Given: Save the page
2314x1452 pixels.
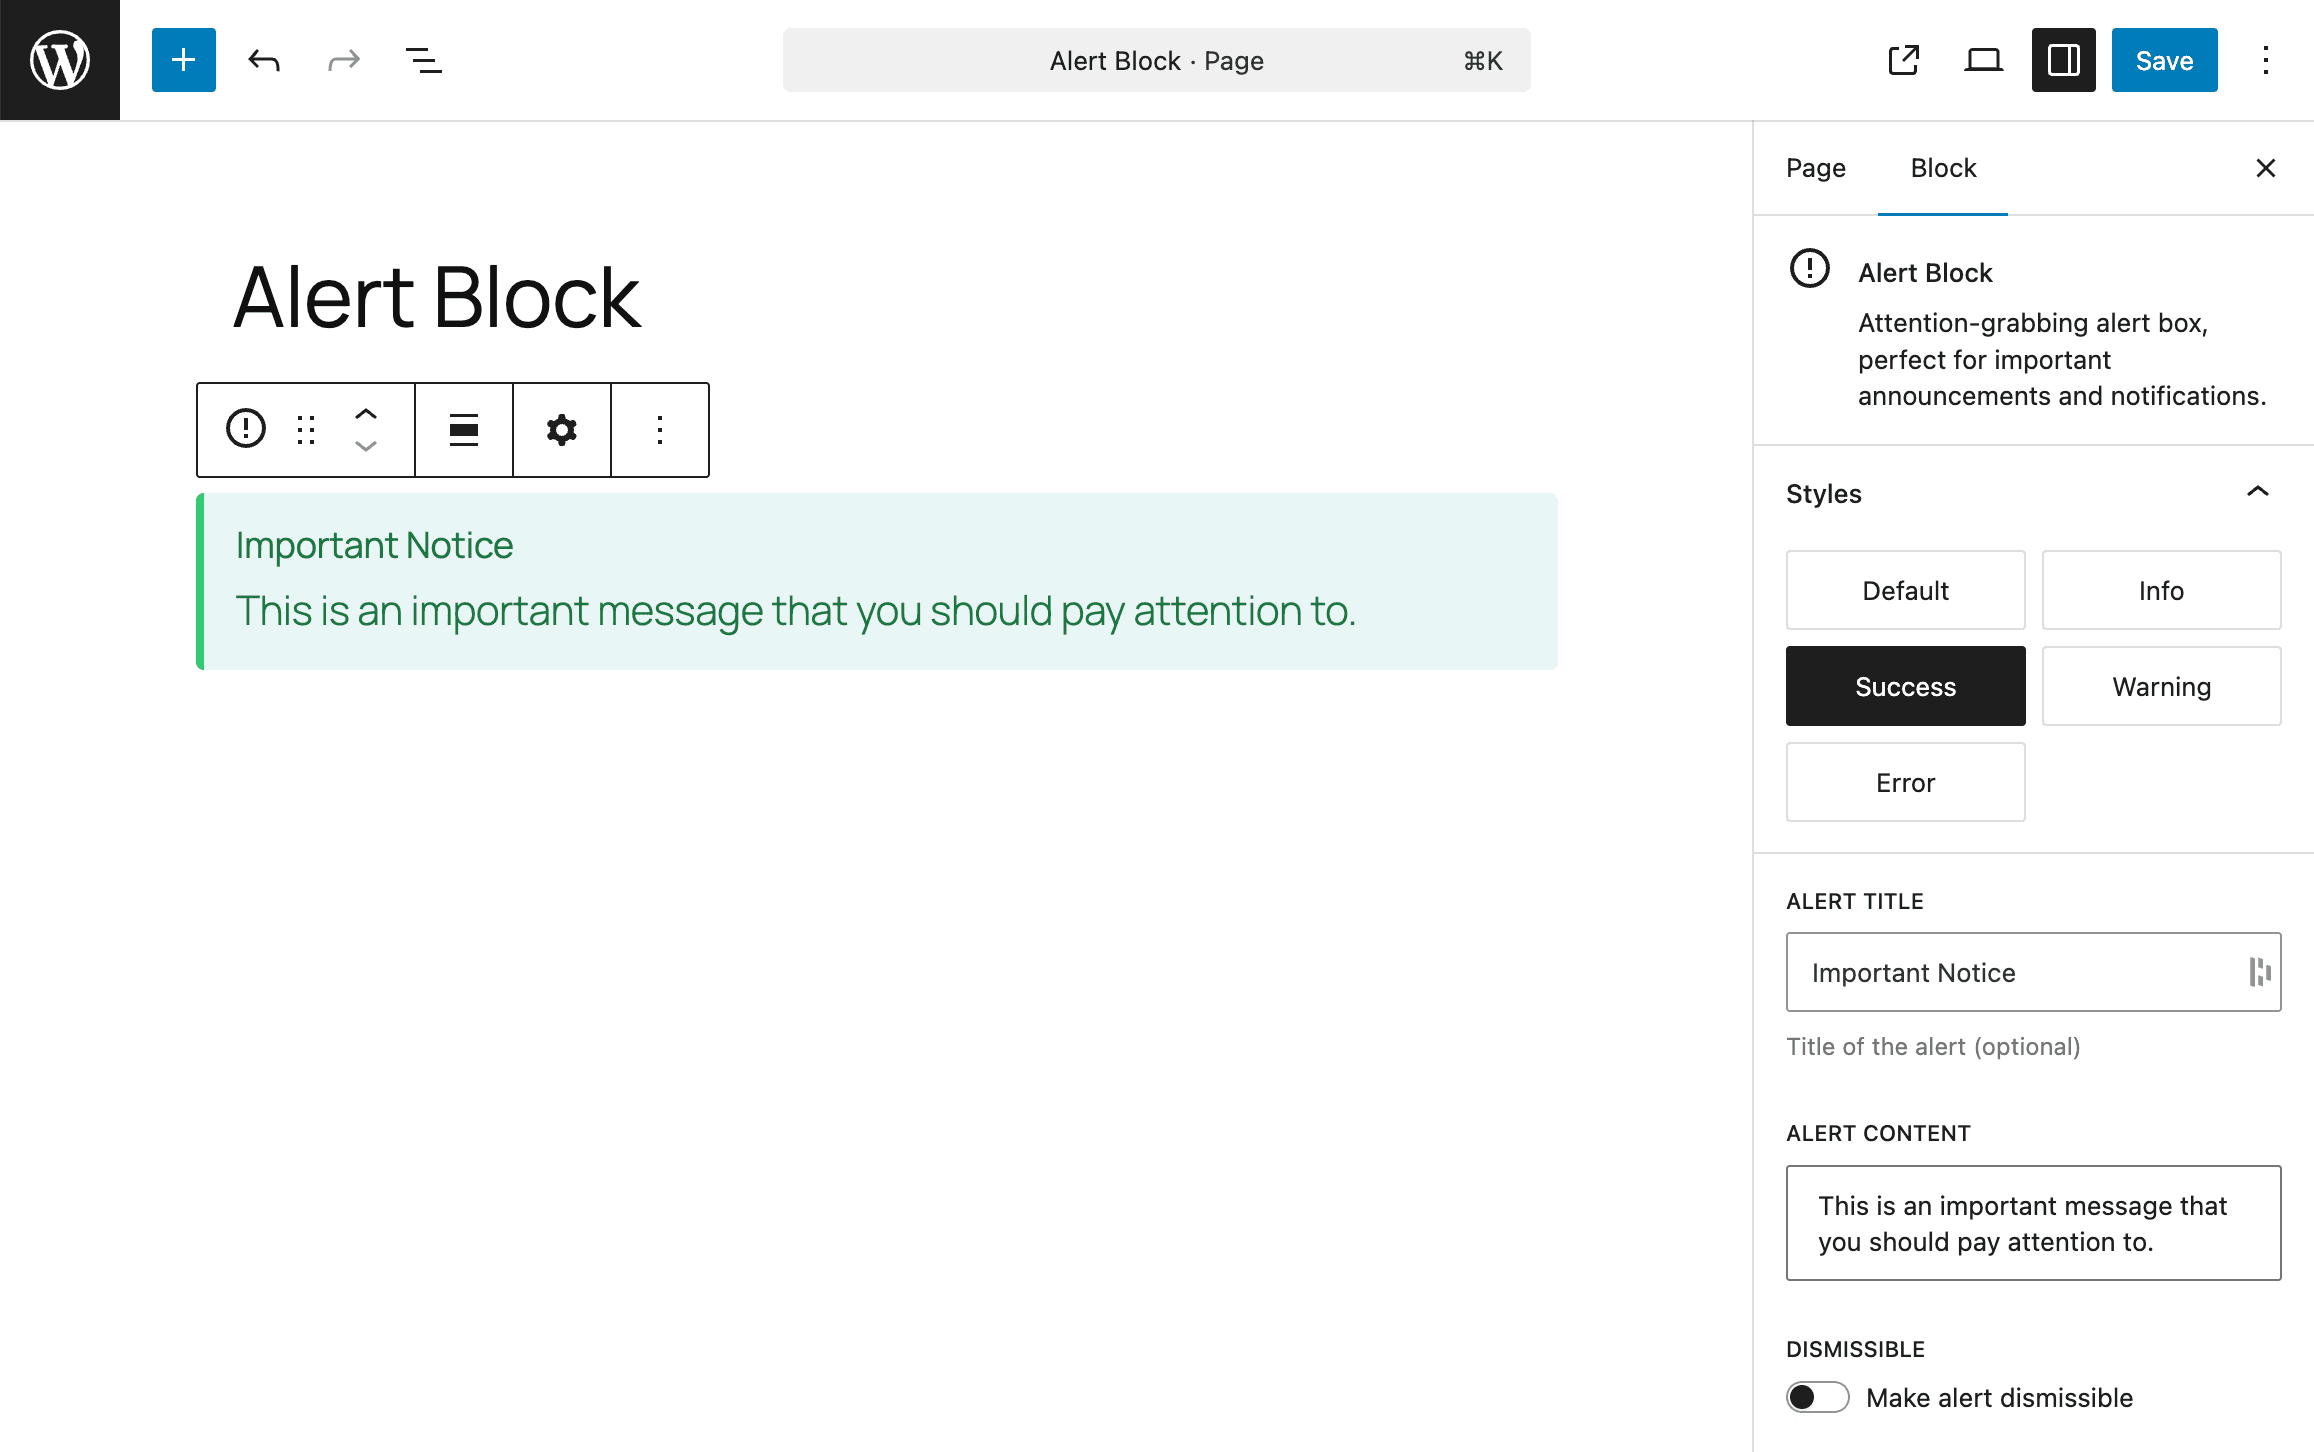Looking at the screenshot, I should pos(2163,60).
